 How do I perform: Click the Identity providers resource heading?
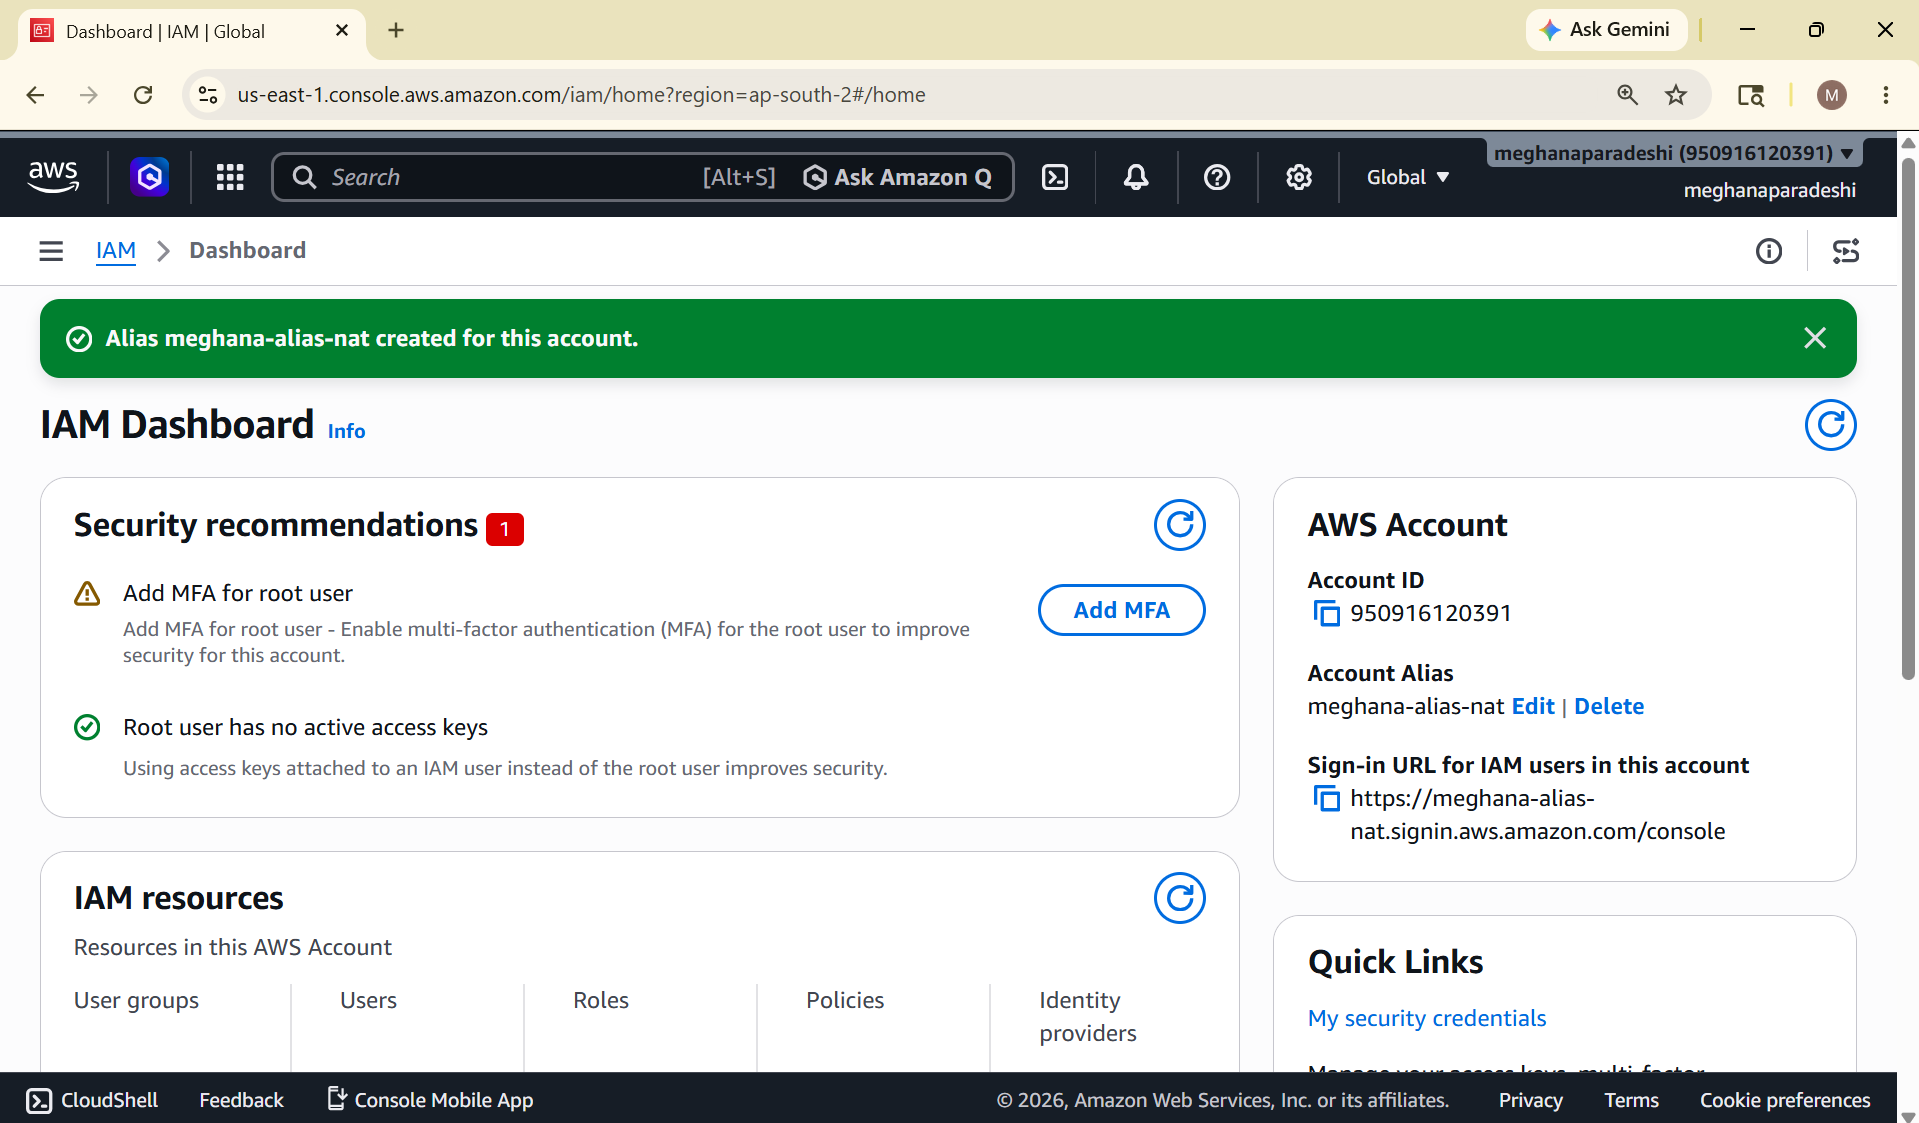[1088, 1016]
